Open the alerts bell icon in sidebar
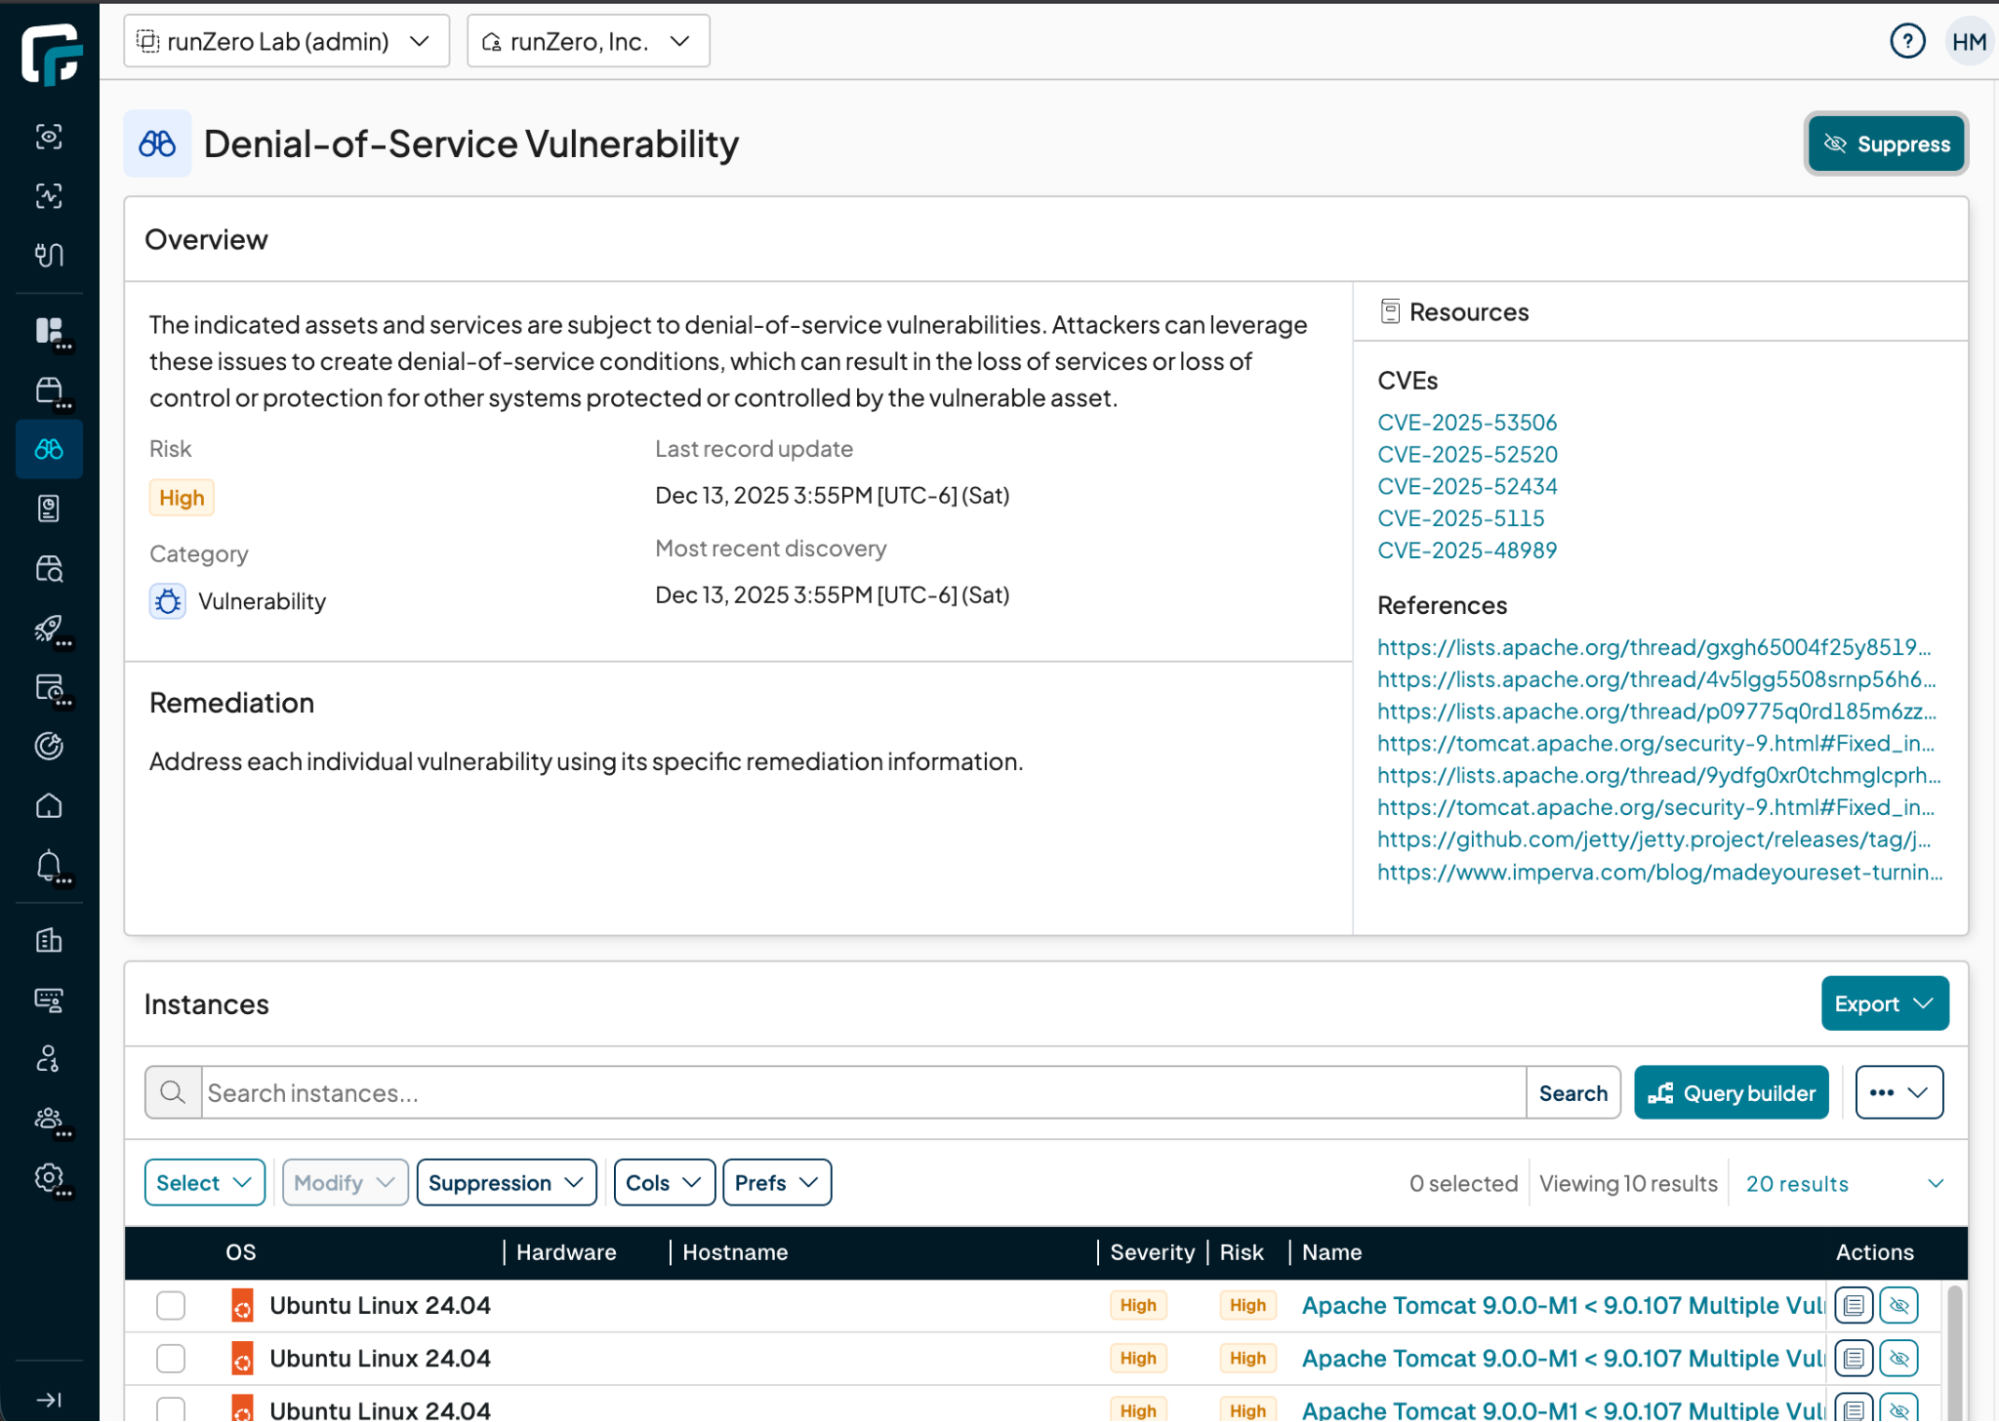 tap(49, 865)
